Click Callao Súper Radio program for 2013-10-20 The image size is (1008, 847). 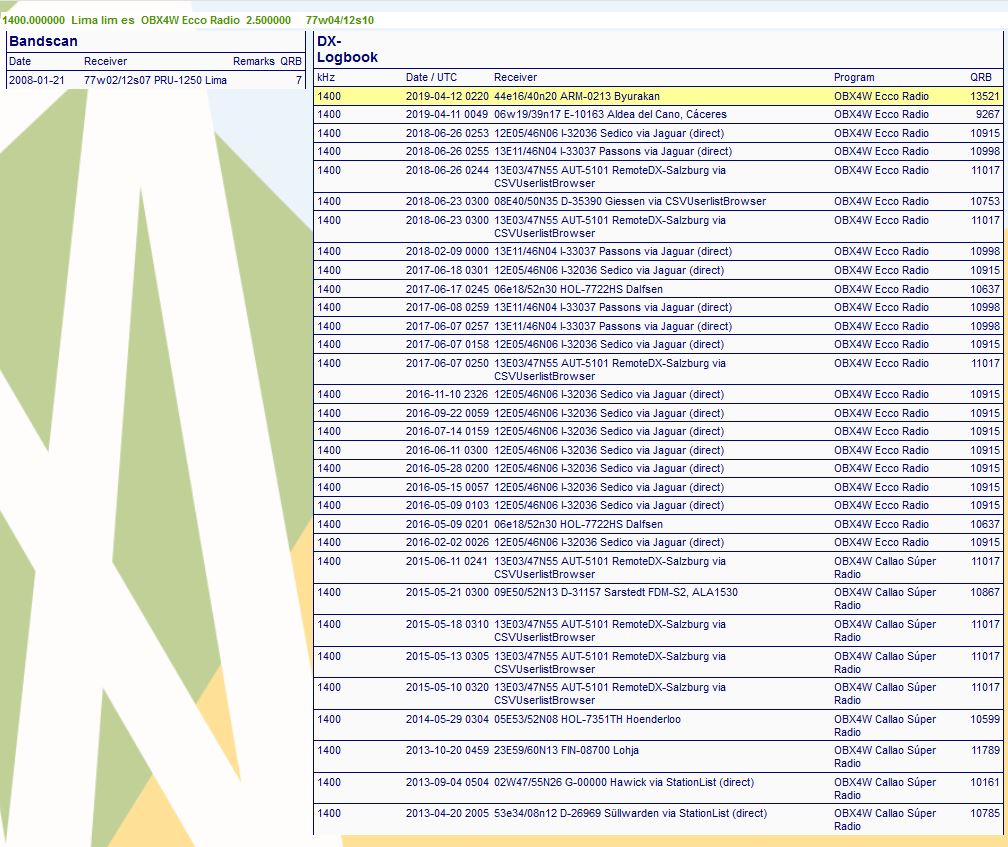tap(885, 756)
